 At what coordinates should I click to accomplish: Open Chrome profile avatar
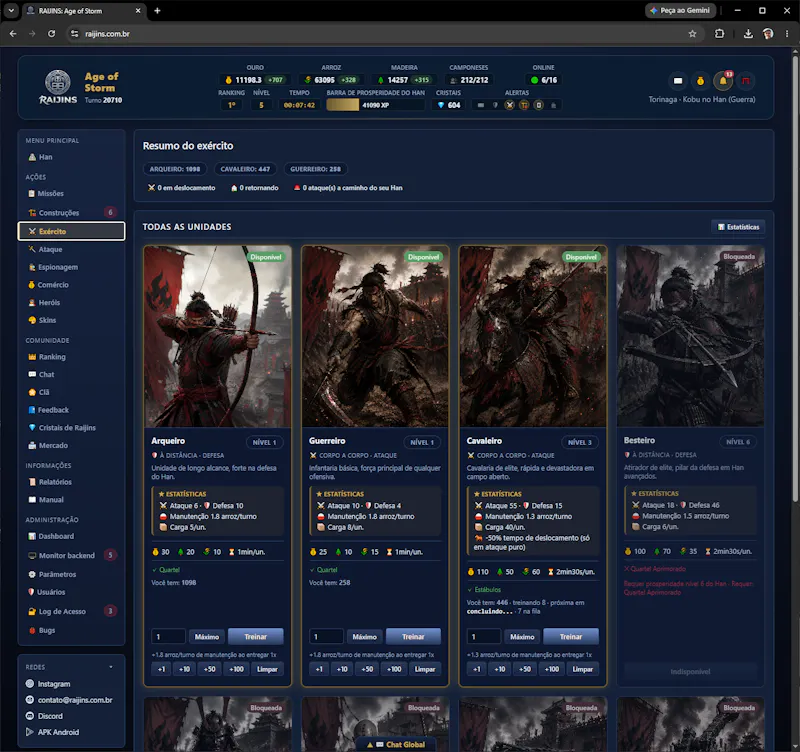[x=768, y=34]
